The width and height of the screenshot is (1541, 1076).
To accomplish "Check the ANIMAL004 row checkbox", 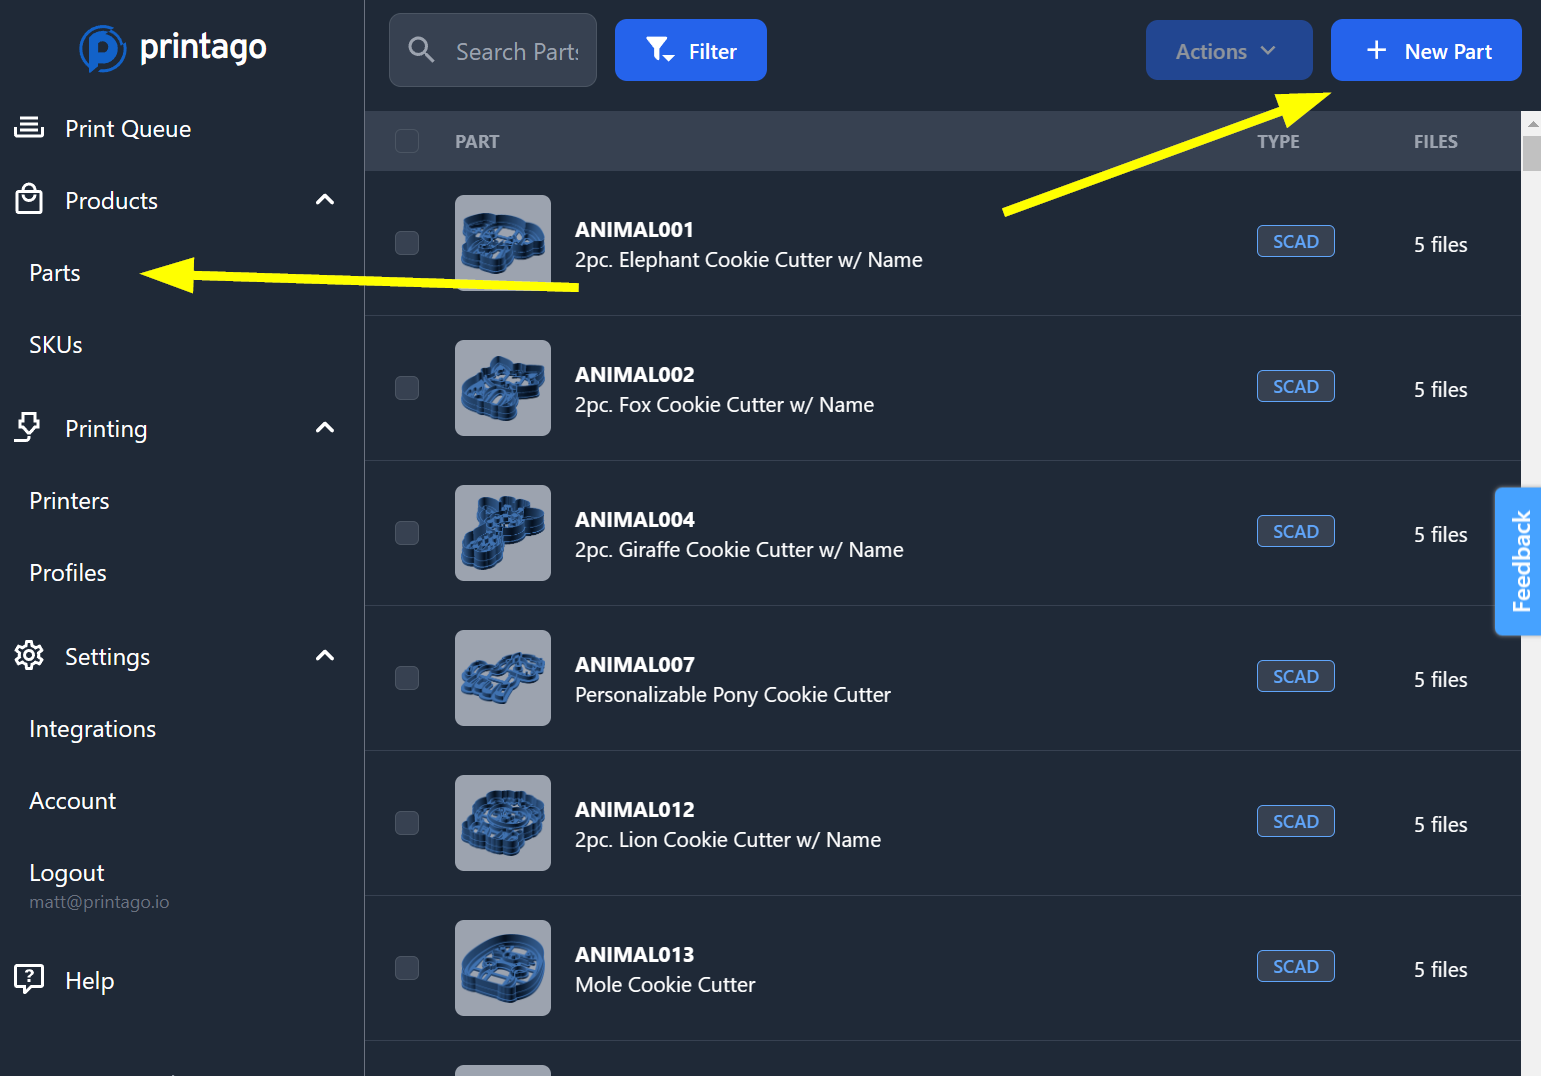I will tap(407, 533).
